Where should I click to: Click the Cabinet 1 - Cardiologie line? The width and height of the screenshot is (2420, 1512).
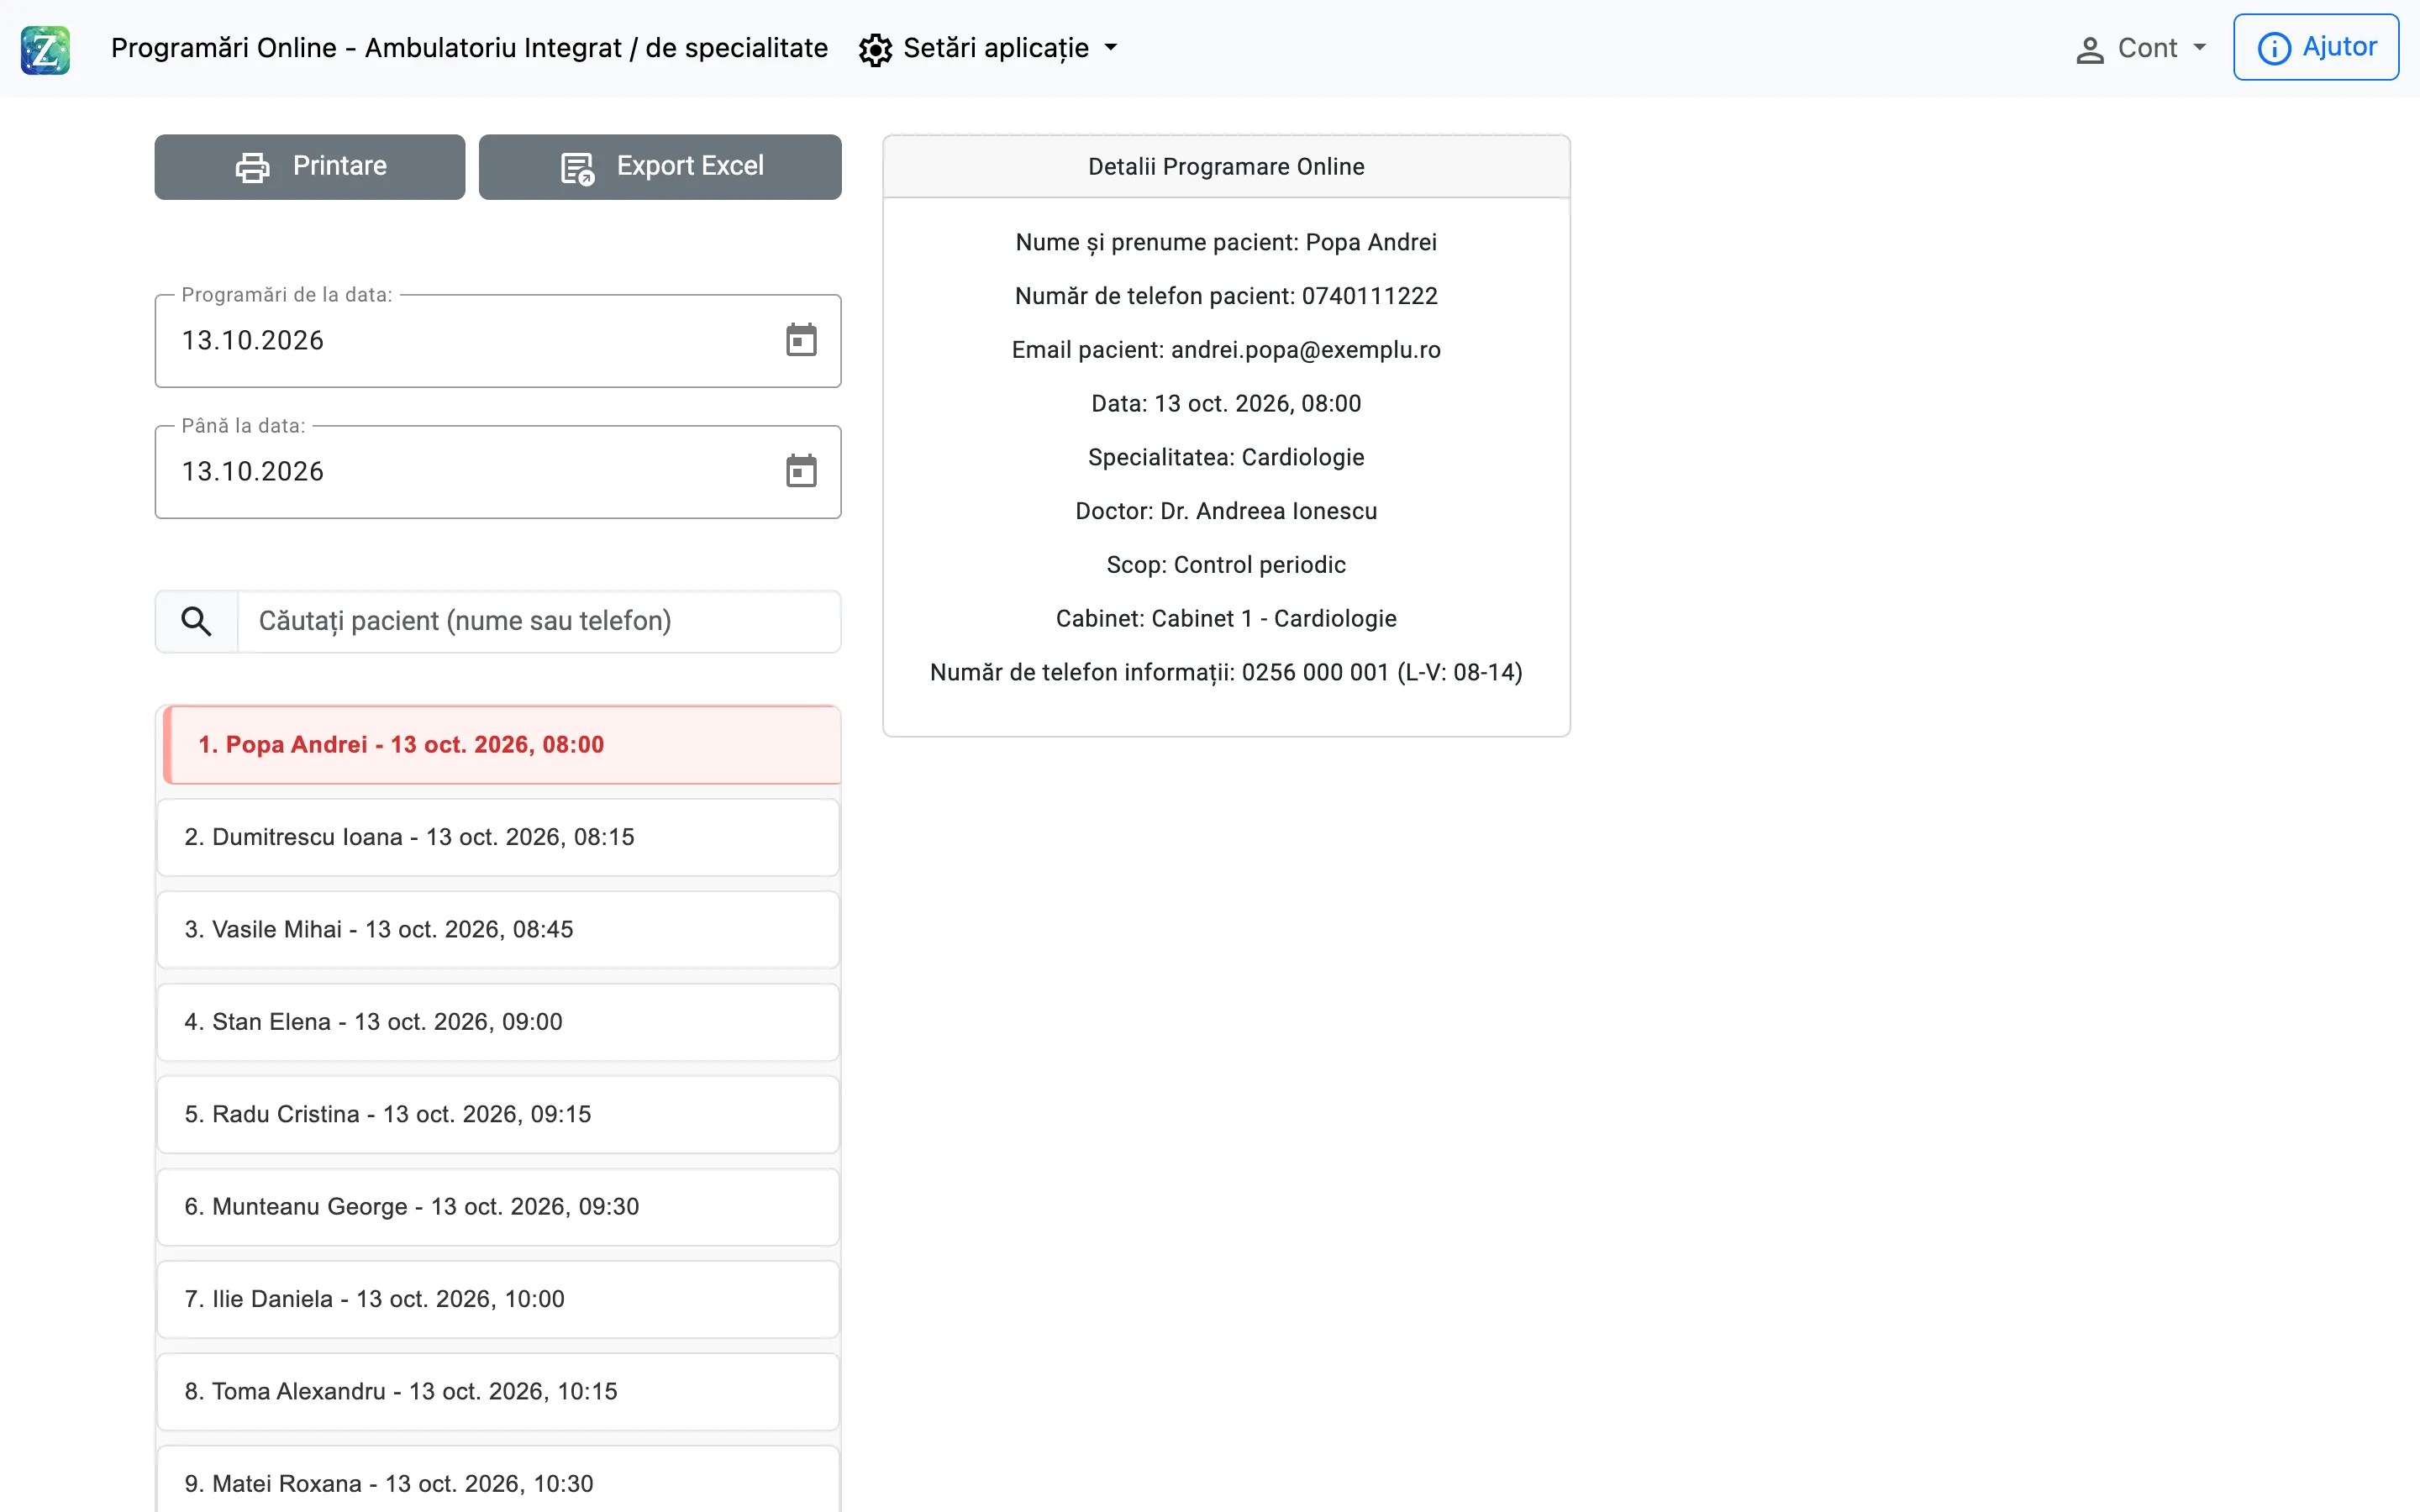pyautogui.click(x=1226, y=619)
